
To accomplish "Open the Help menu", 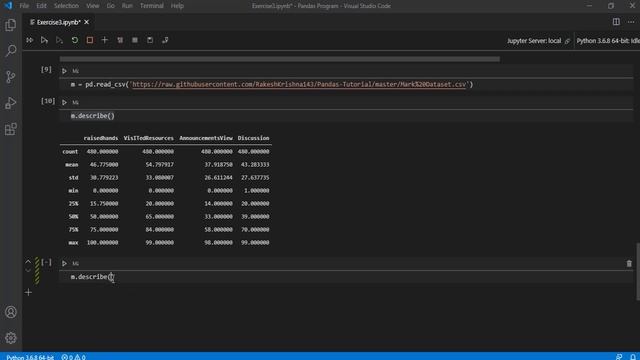I will click(x=177, y=6).
